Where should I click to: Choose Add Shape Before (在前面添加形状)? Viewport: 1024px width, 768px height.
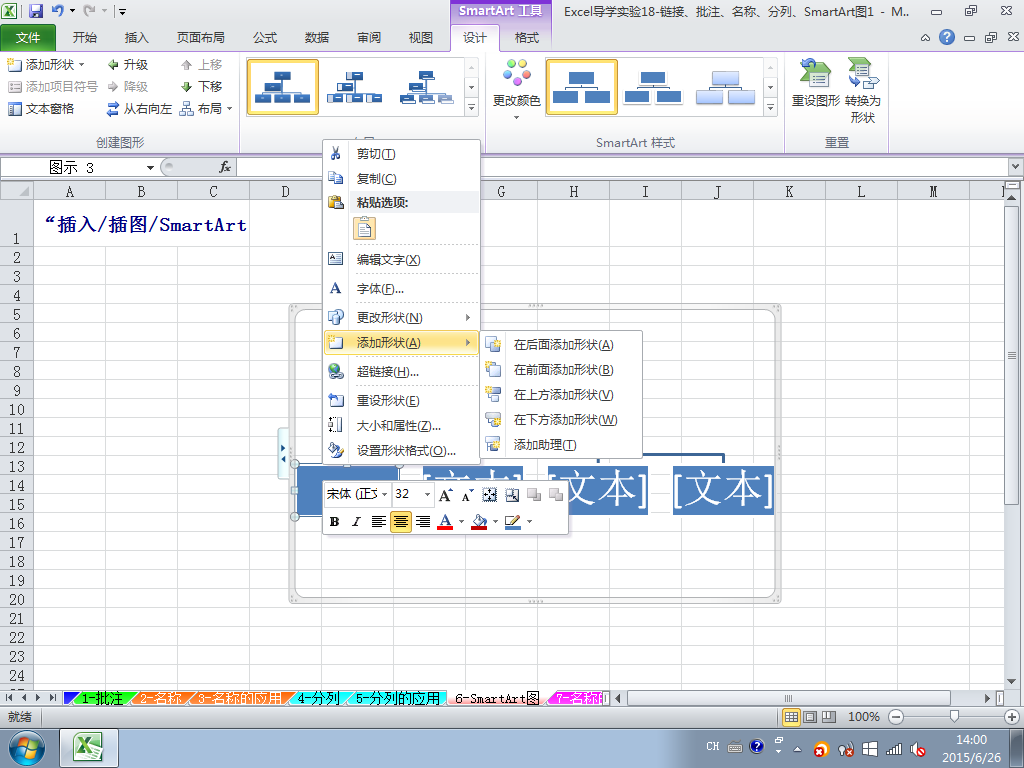pos(562,370)
